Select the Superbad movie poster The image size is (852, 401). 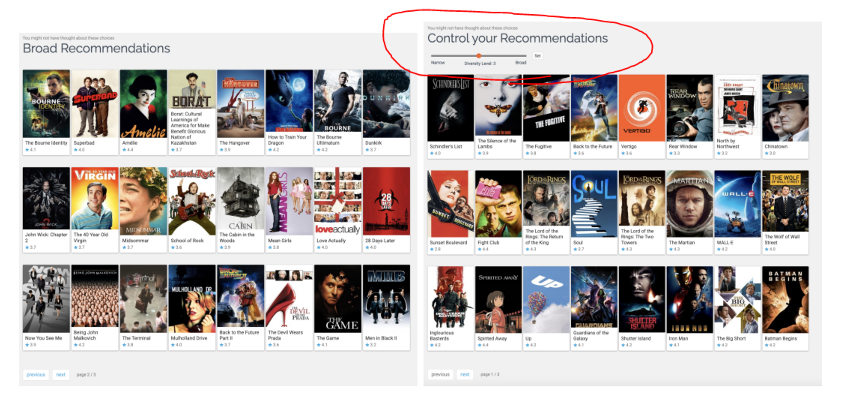click(94, 102)
